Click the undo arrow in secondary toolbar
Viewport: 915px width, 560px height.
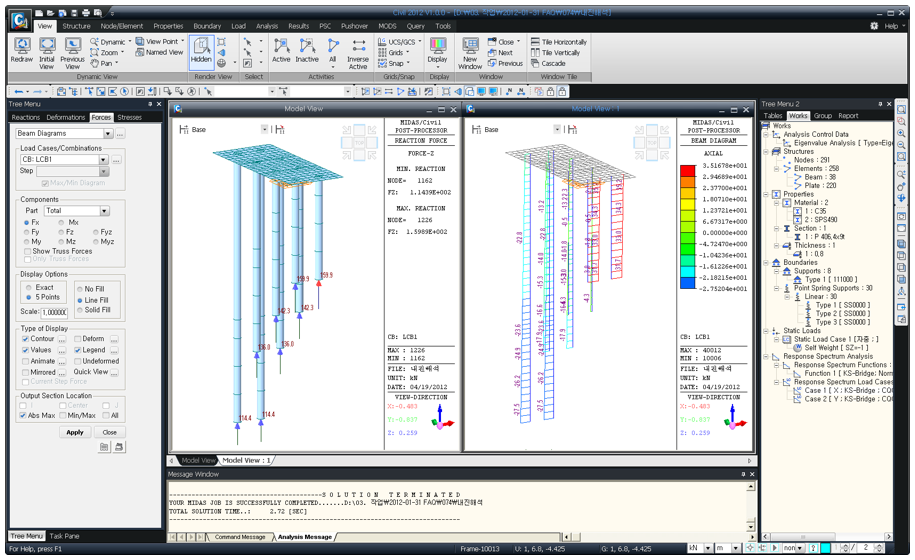[x=19, y=92]
